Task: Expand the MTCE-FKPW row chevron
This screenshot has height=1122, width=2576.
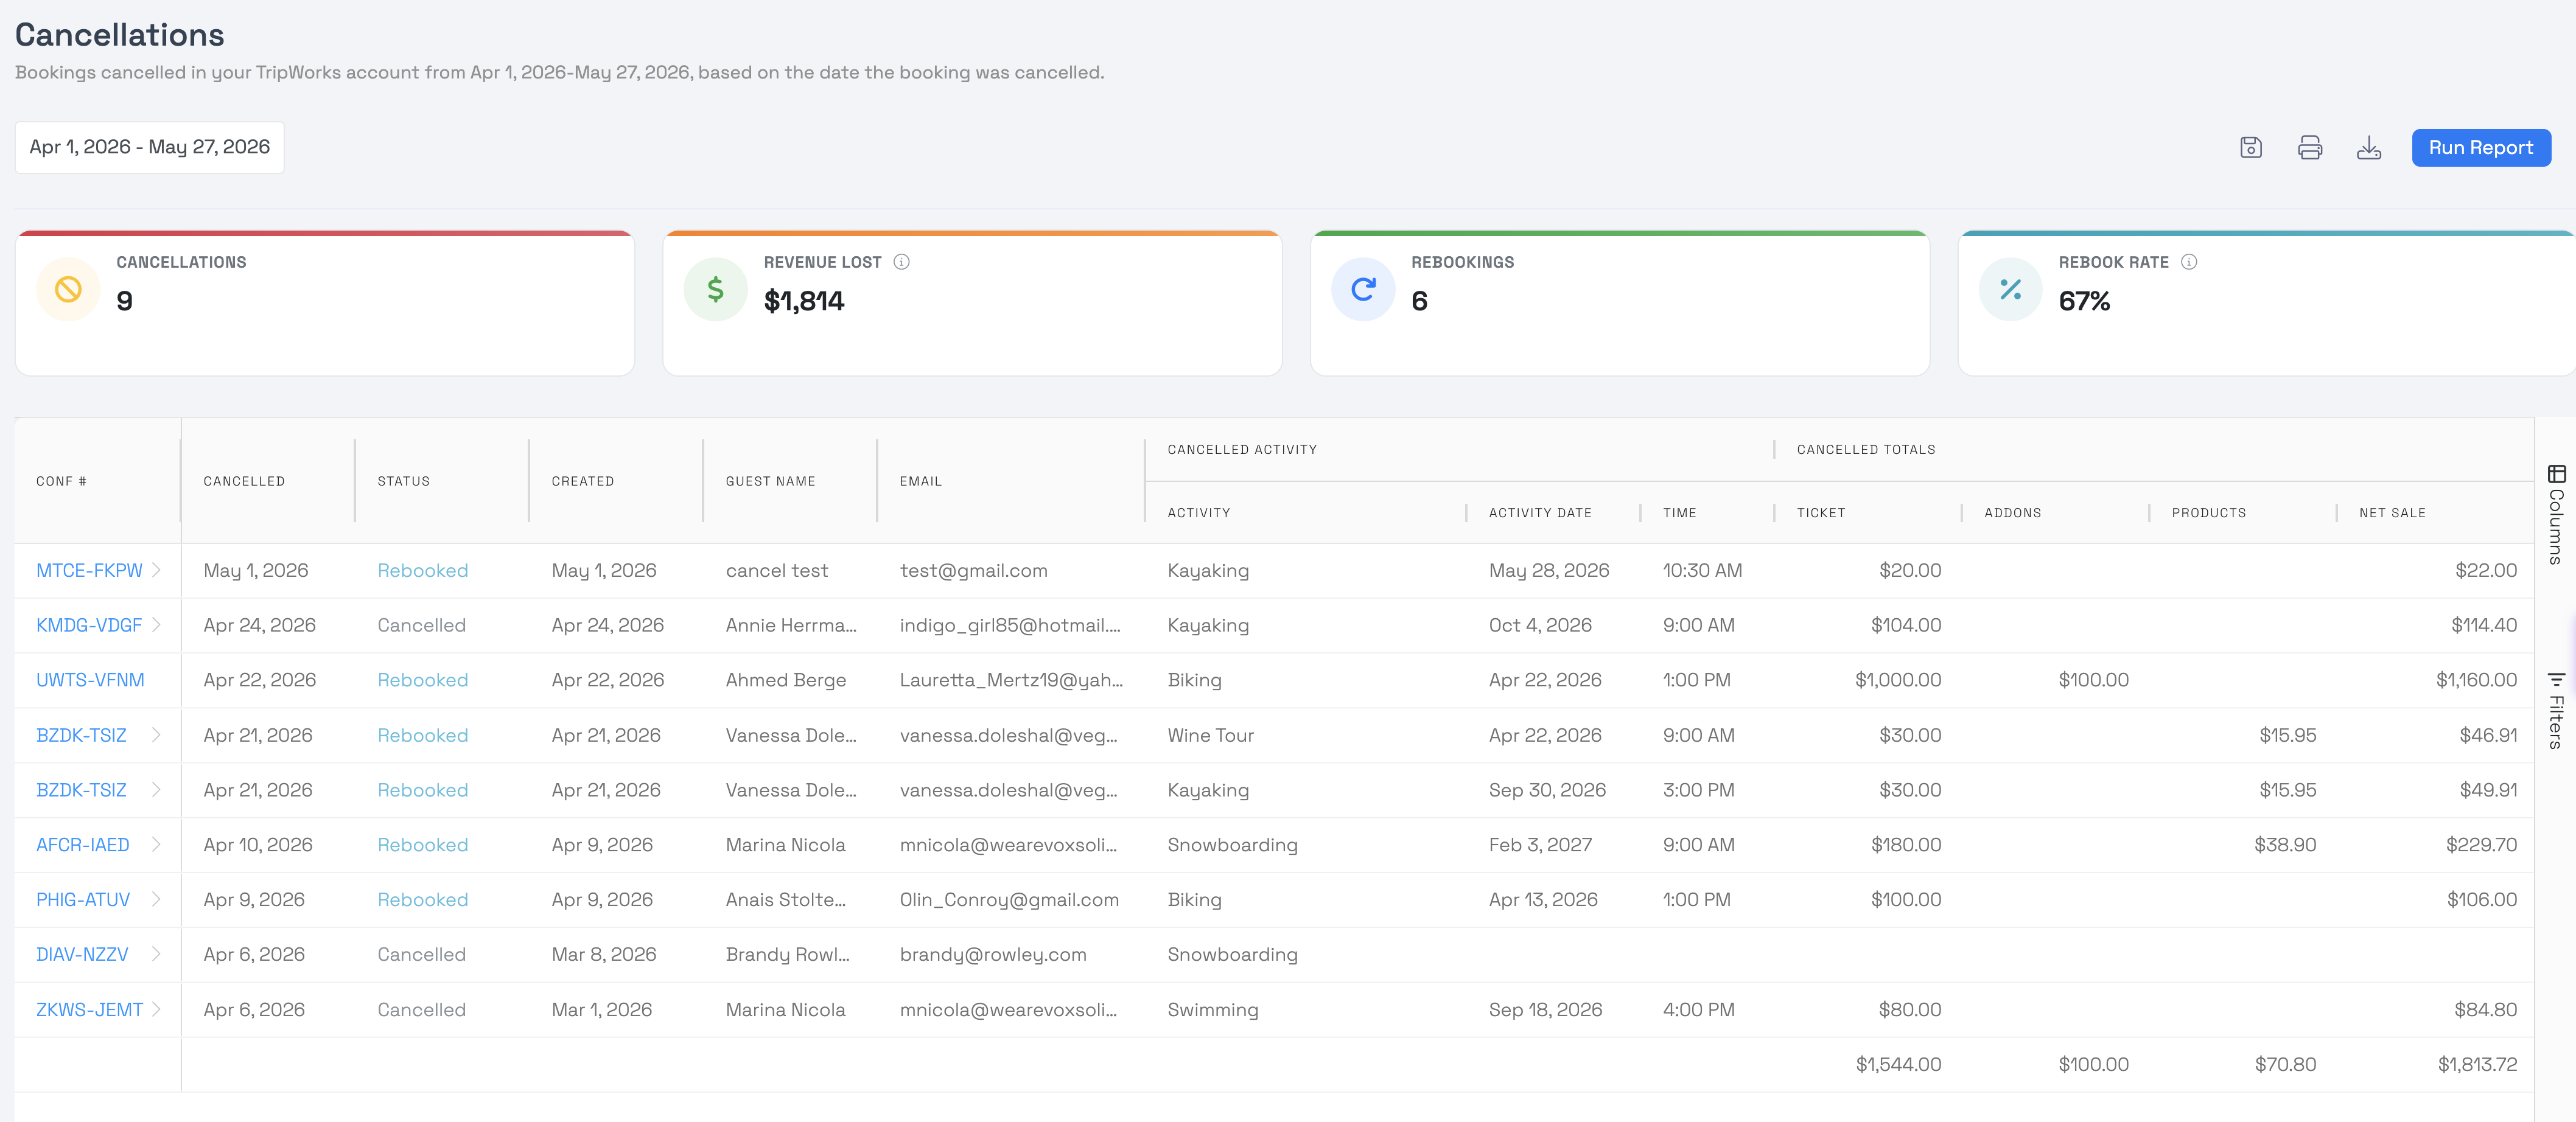Action: tap(156, 570)
